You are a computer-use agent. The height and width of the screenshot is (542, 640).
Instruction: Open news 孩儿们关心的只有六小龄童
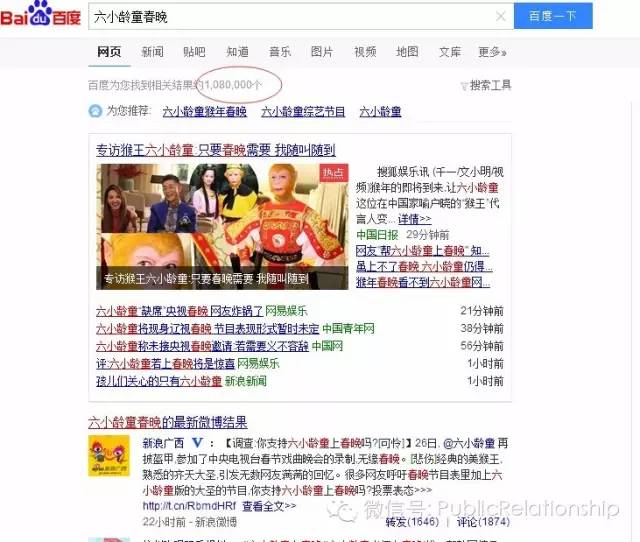pos(159,381)
